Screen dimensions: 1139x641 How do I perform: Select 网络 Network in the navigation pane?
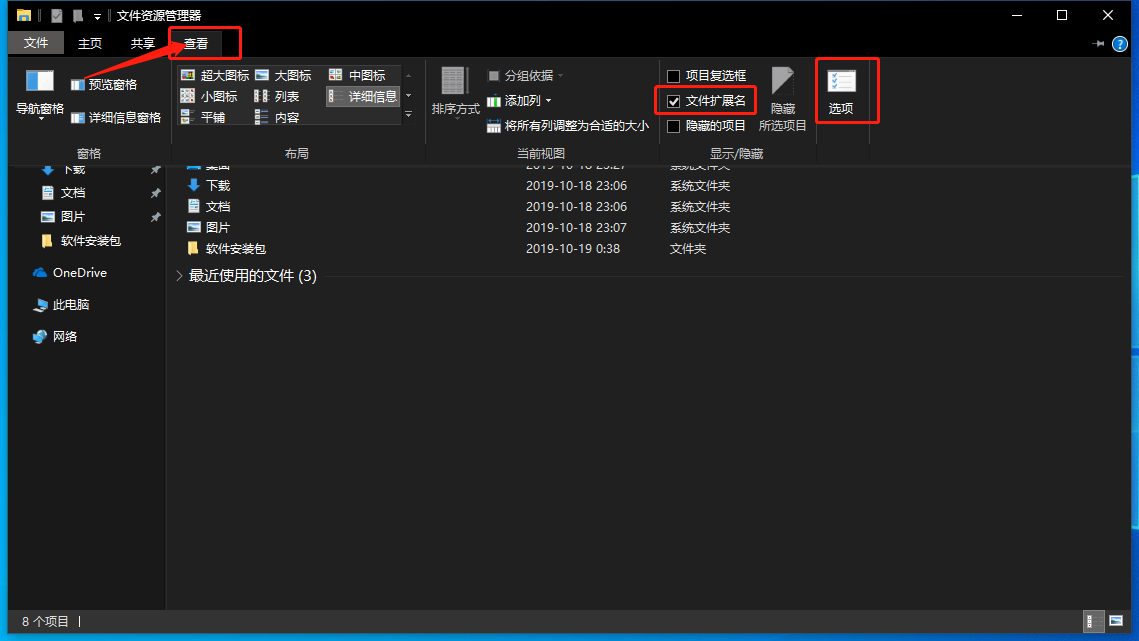[55, 337]
